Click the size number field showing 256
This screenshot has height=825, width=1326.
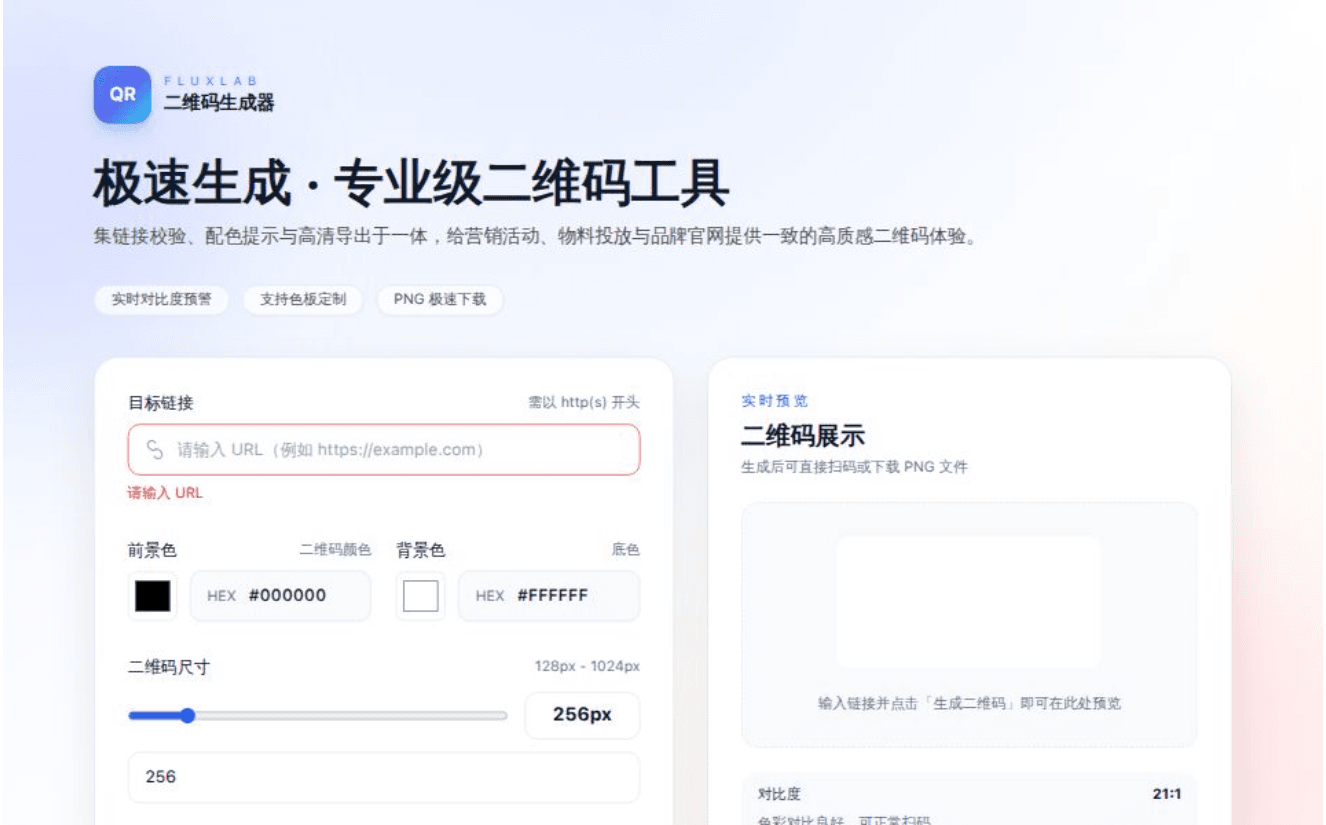(384, 777)
